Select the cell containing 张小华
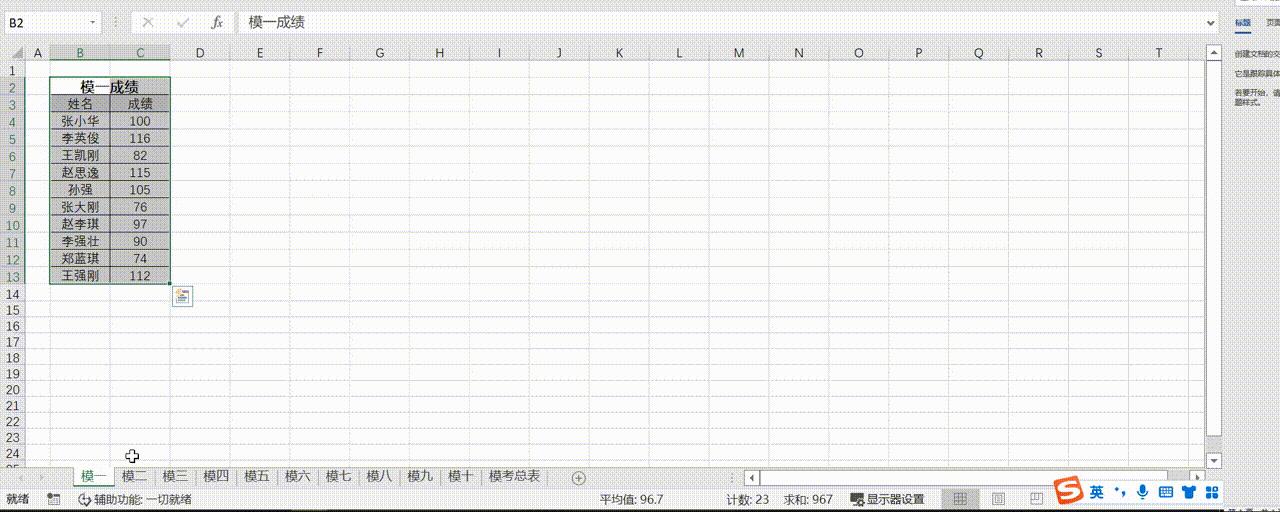The width and height of the screenshot is (1280, 512). click(x=80, y=121)
